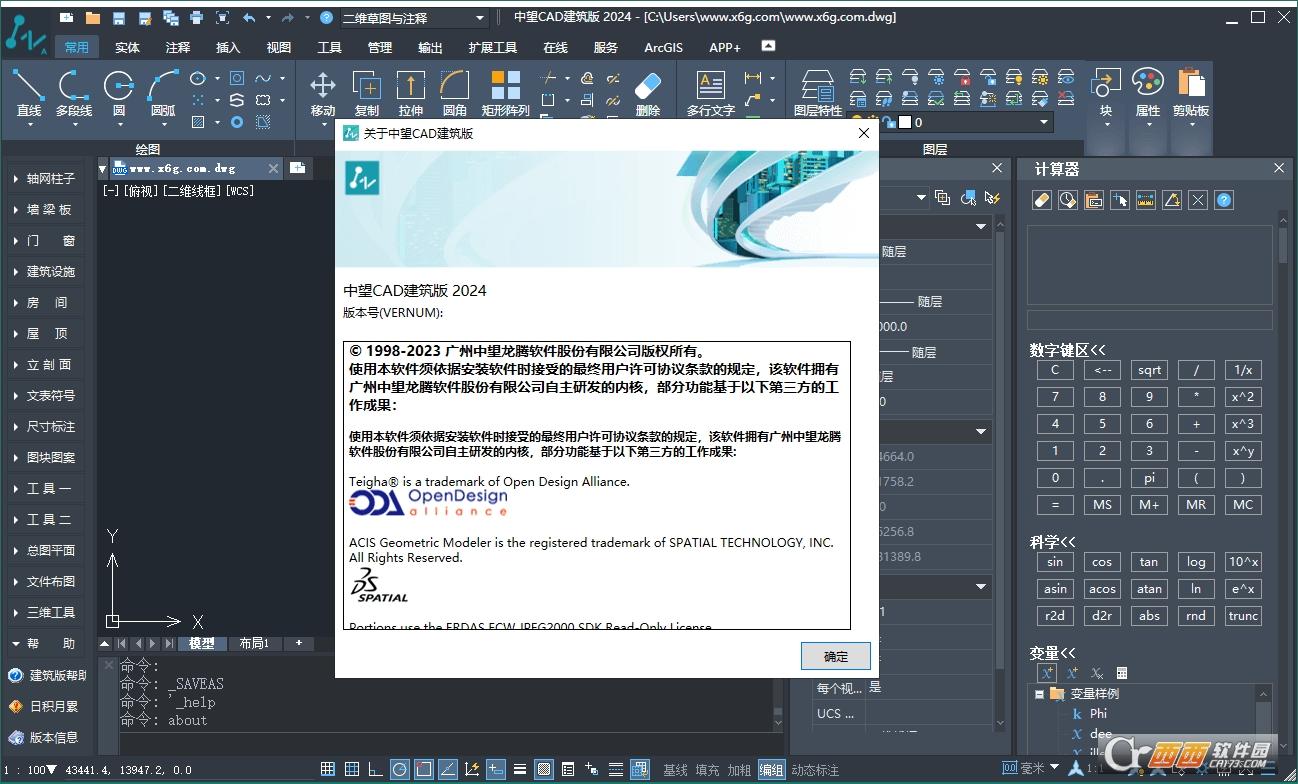This screenshot has height=784, width=1298.
Task: Toggle 基线 option in status bar
Action: point(676,769)
